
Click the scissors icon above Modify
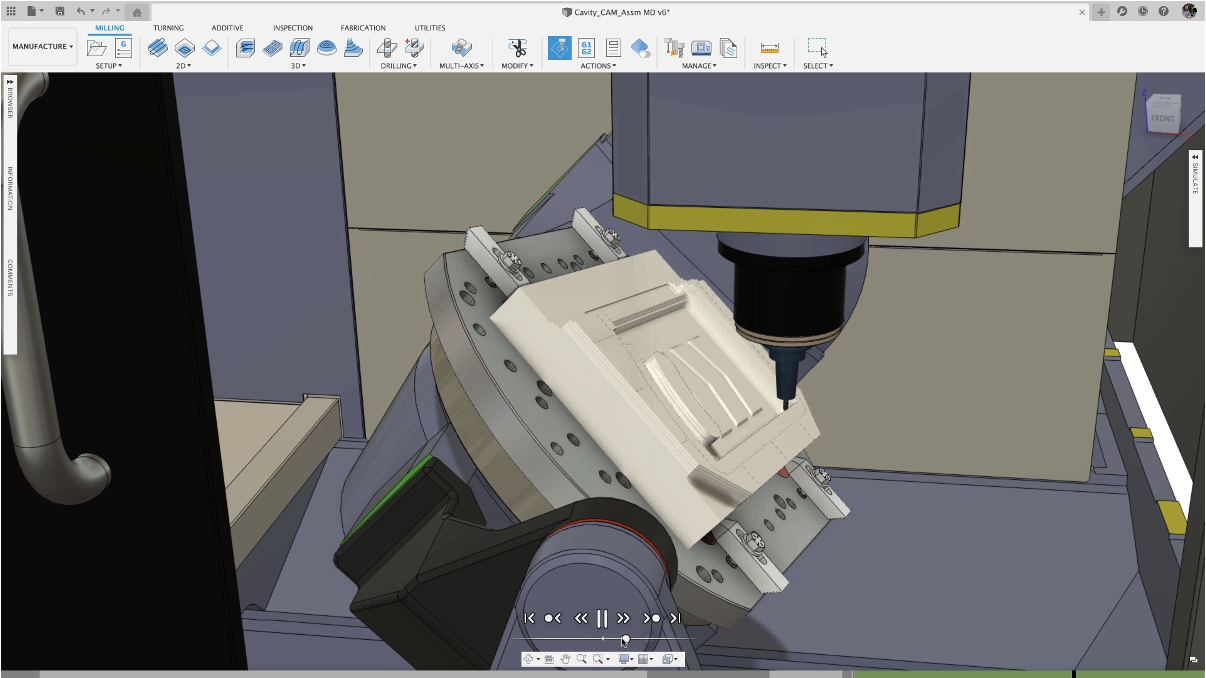pos(517,48)
